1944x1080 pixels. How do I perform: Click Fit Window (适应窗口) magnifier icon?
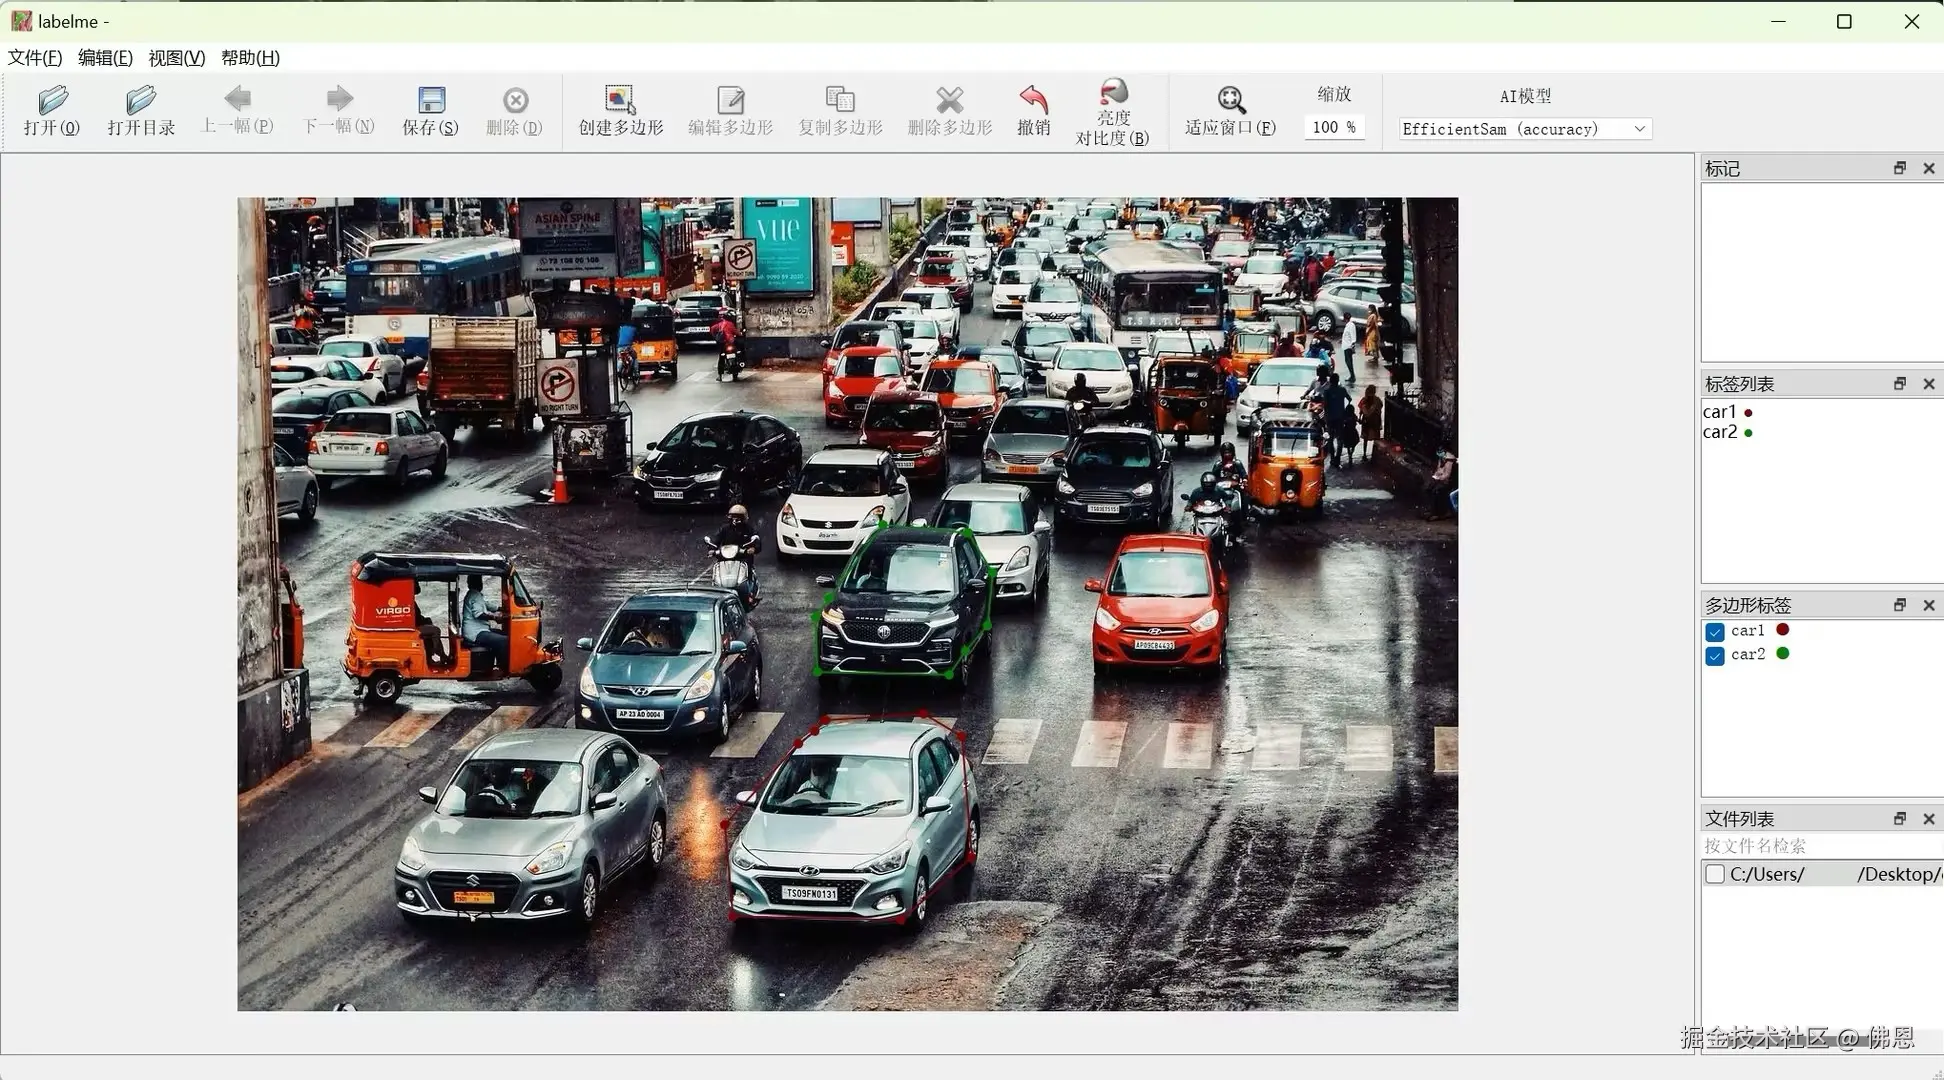click(x=1230, y=100)
